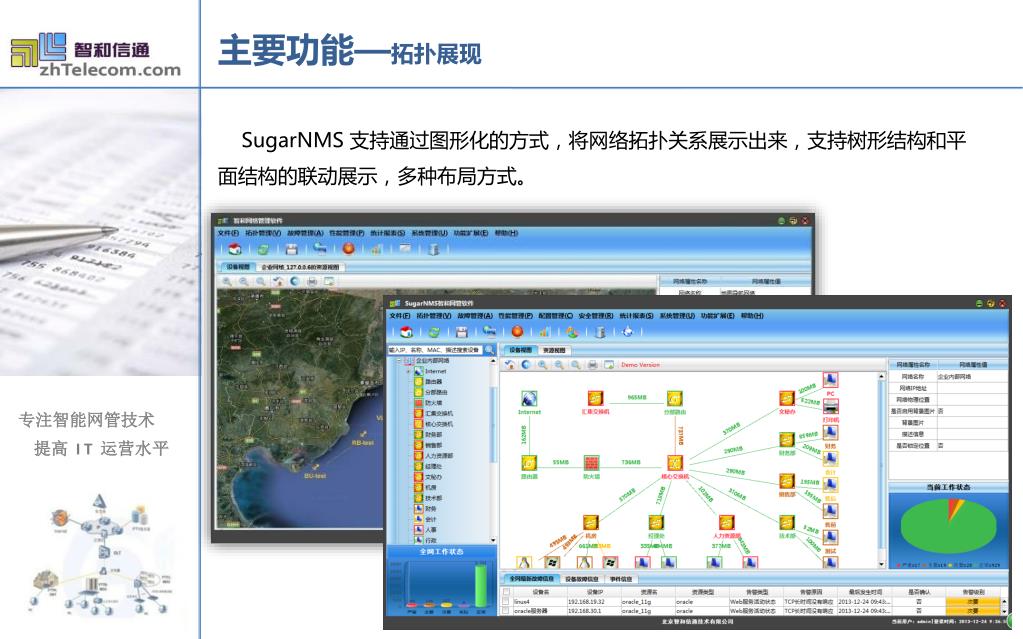
Task: Select the 人力资源部 node in topology map
Action: point(727,523)
